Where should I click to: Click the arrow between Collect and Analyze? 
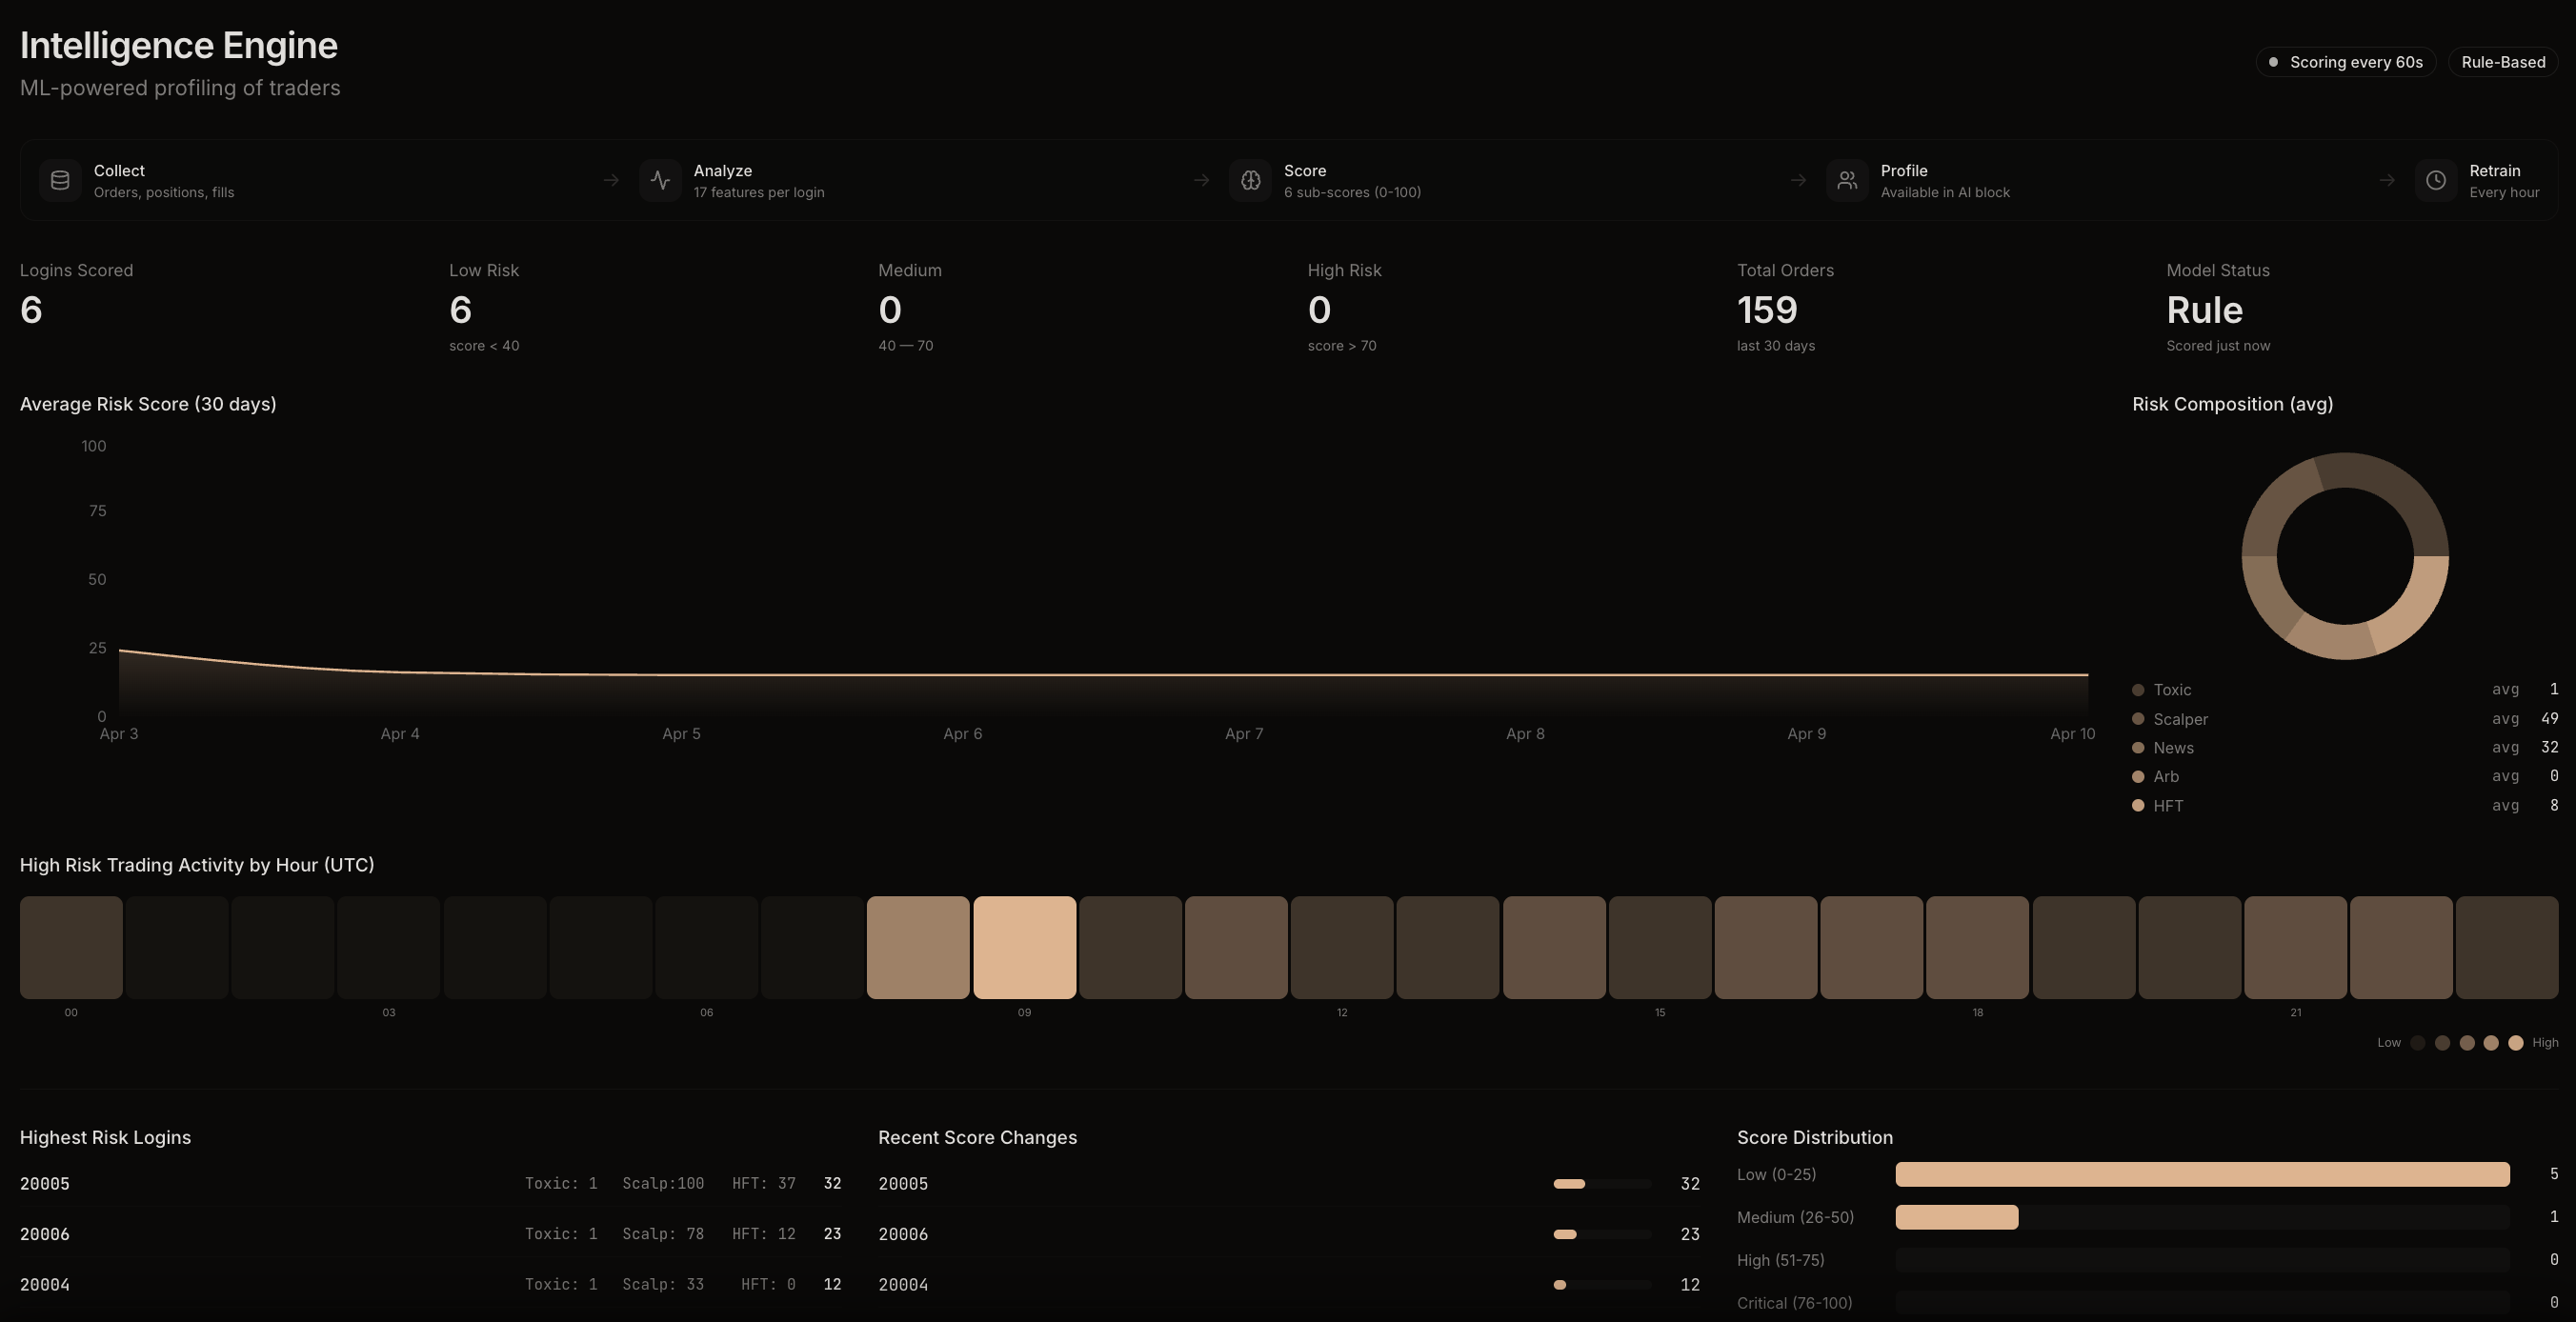[611, 180]
